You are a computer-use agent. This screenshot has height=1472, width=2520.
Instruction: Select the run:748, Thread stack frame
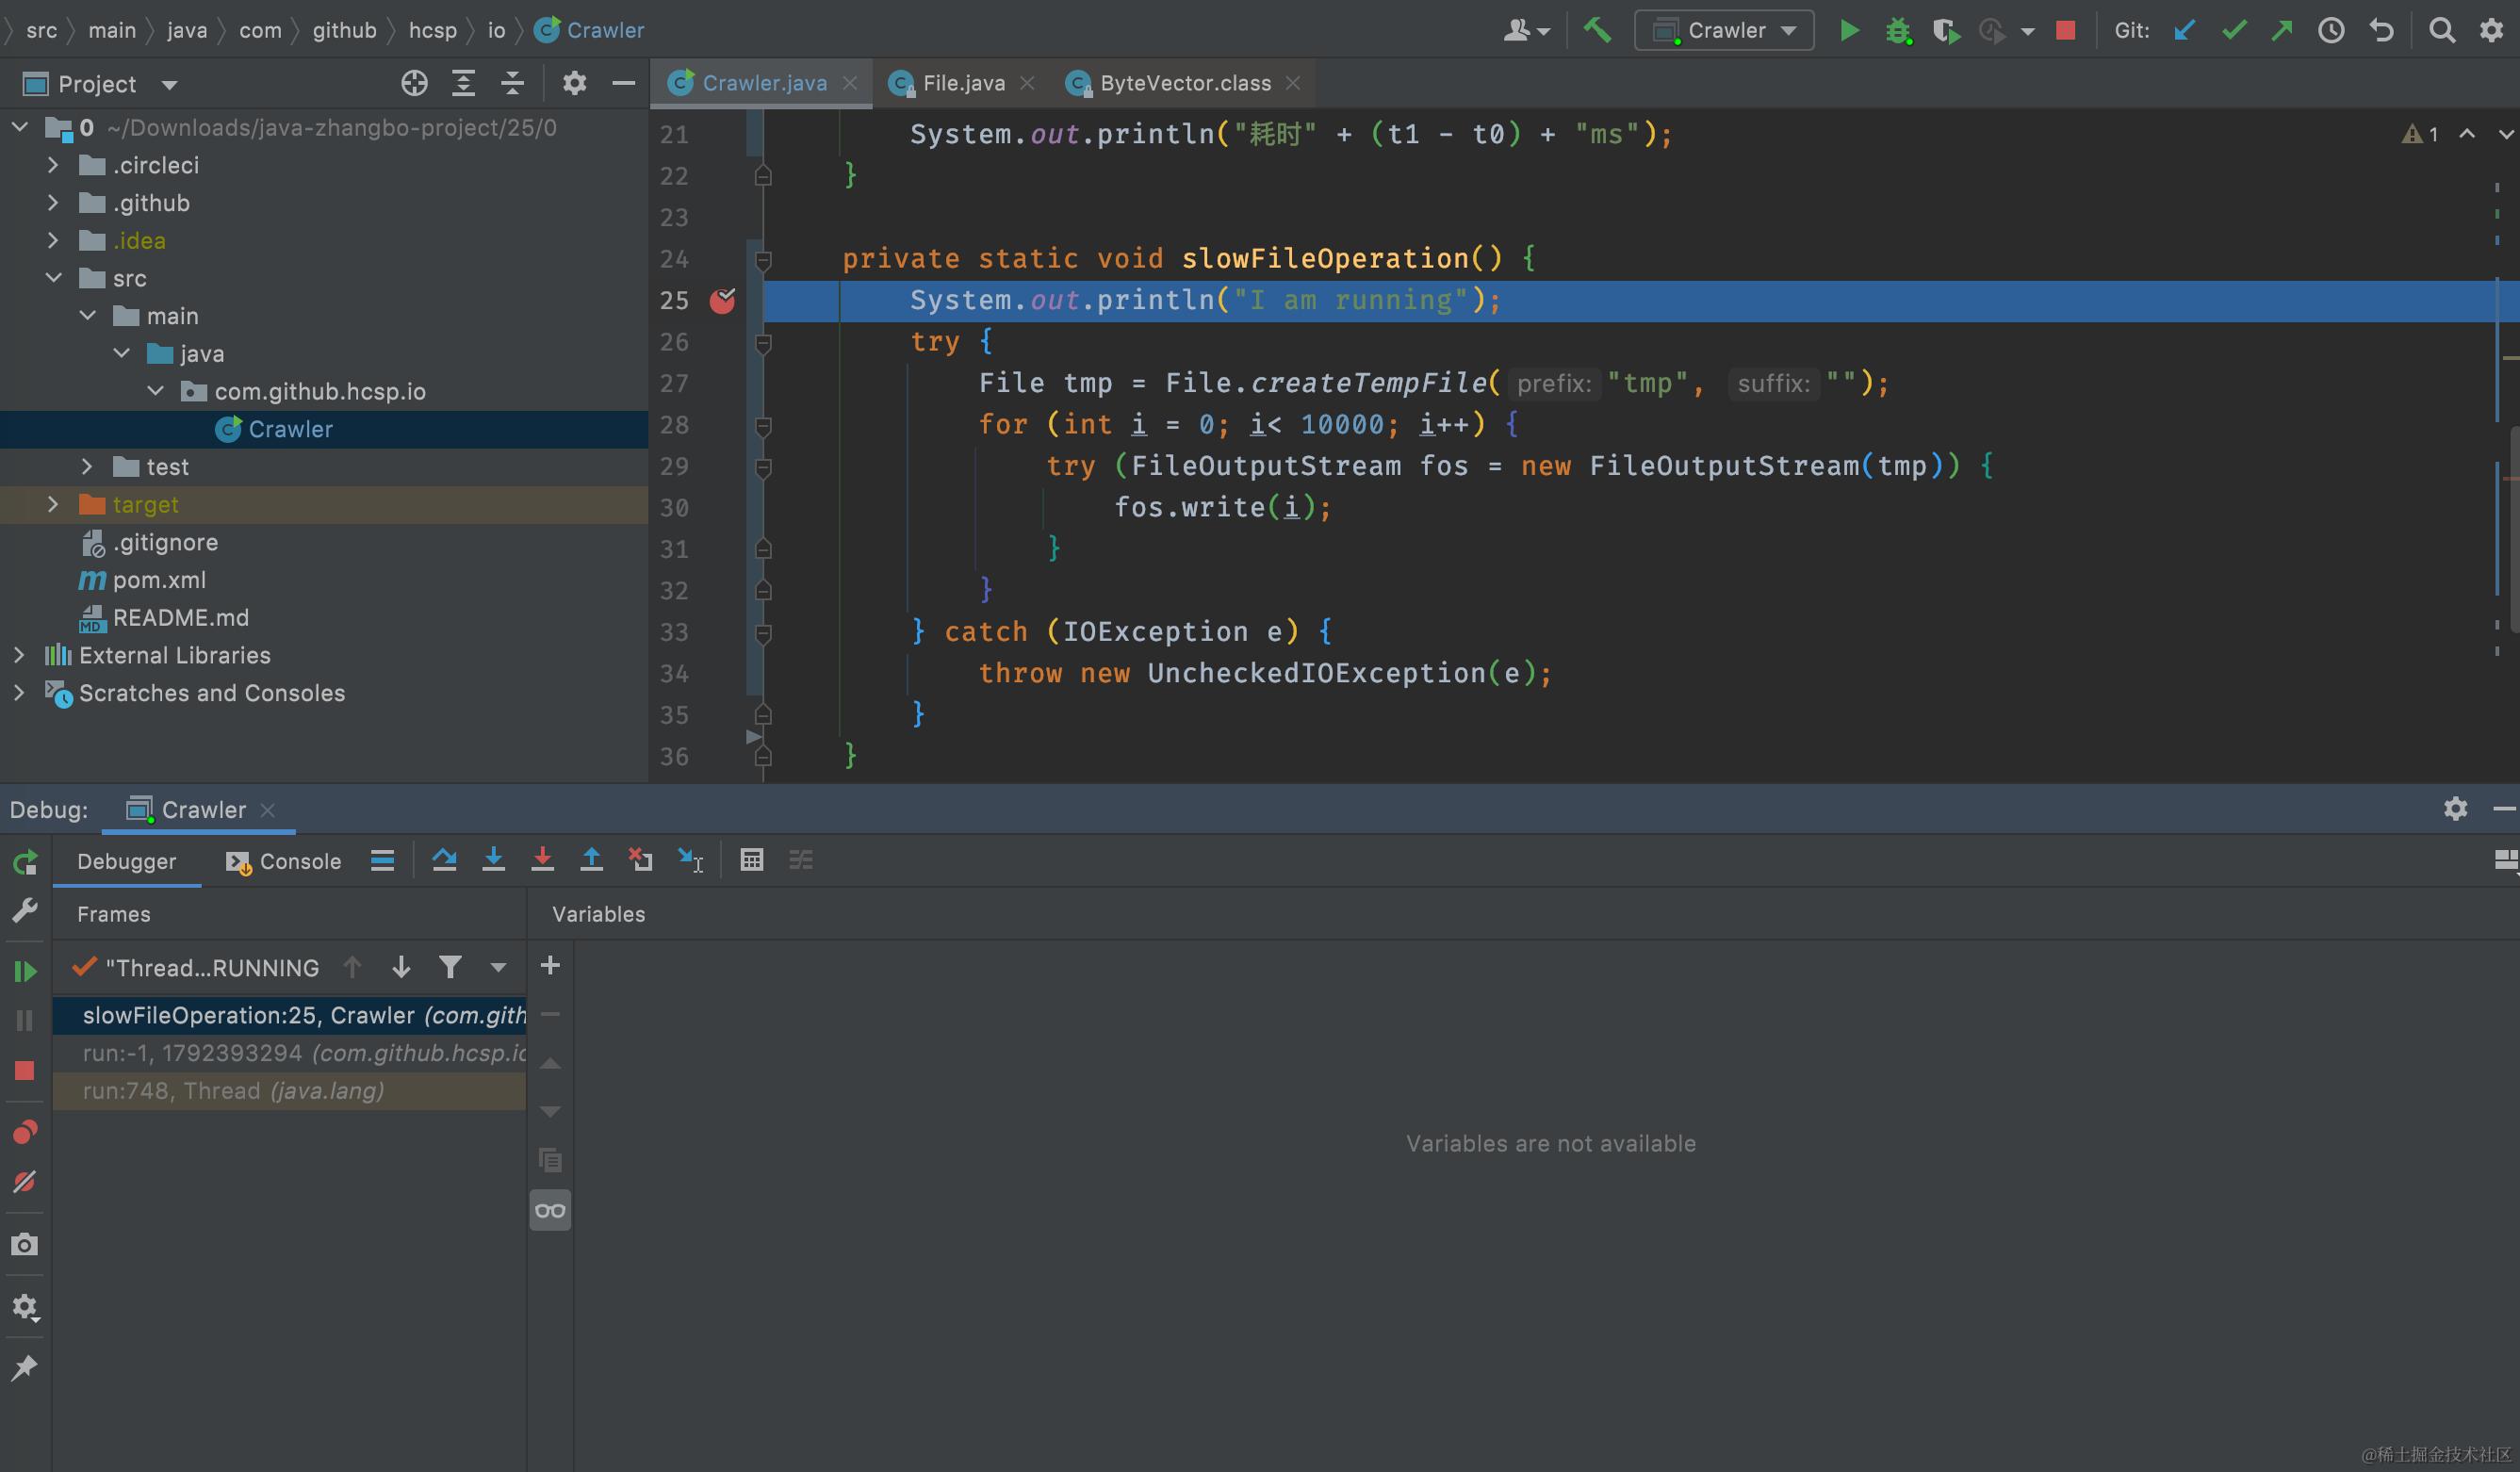(233, 1091)
